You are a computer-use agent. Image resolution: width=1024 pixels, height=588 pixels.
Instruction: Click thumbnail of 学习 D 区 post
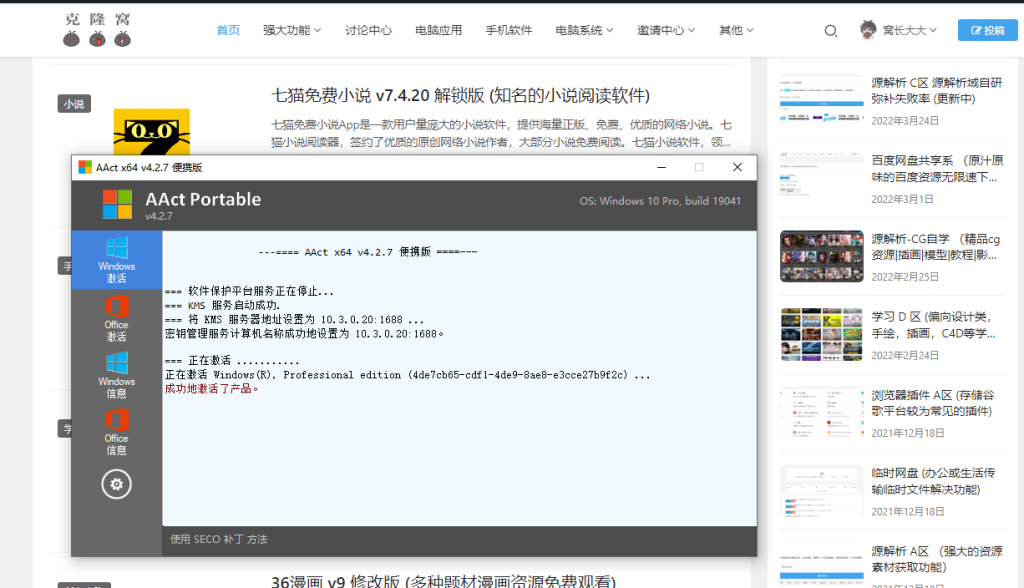[x=822, y=335]
